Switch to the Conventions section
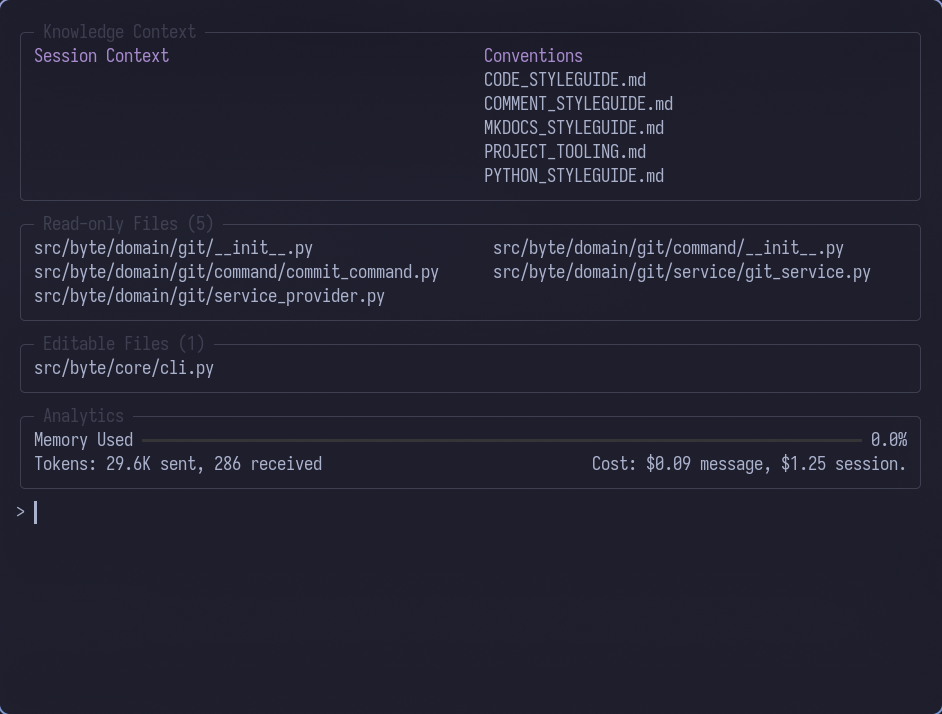The image size is (942, 714). pos(533,55)
